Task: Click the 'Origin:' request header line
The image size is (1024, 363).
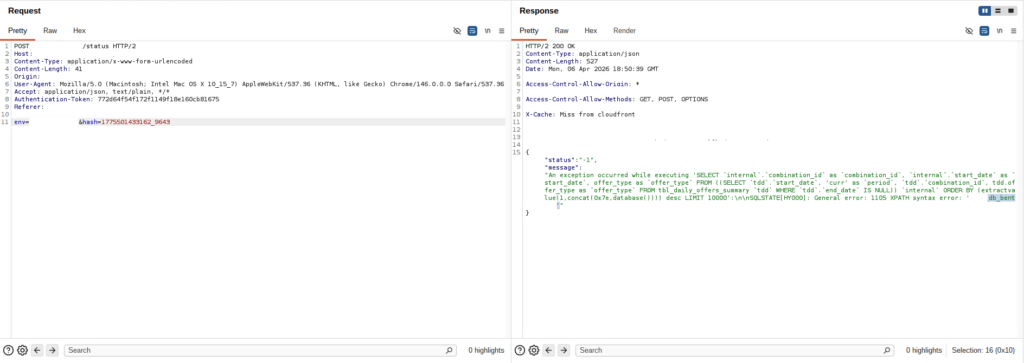Action: pyautogui.click(x=27, y=76)
